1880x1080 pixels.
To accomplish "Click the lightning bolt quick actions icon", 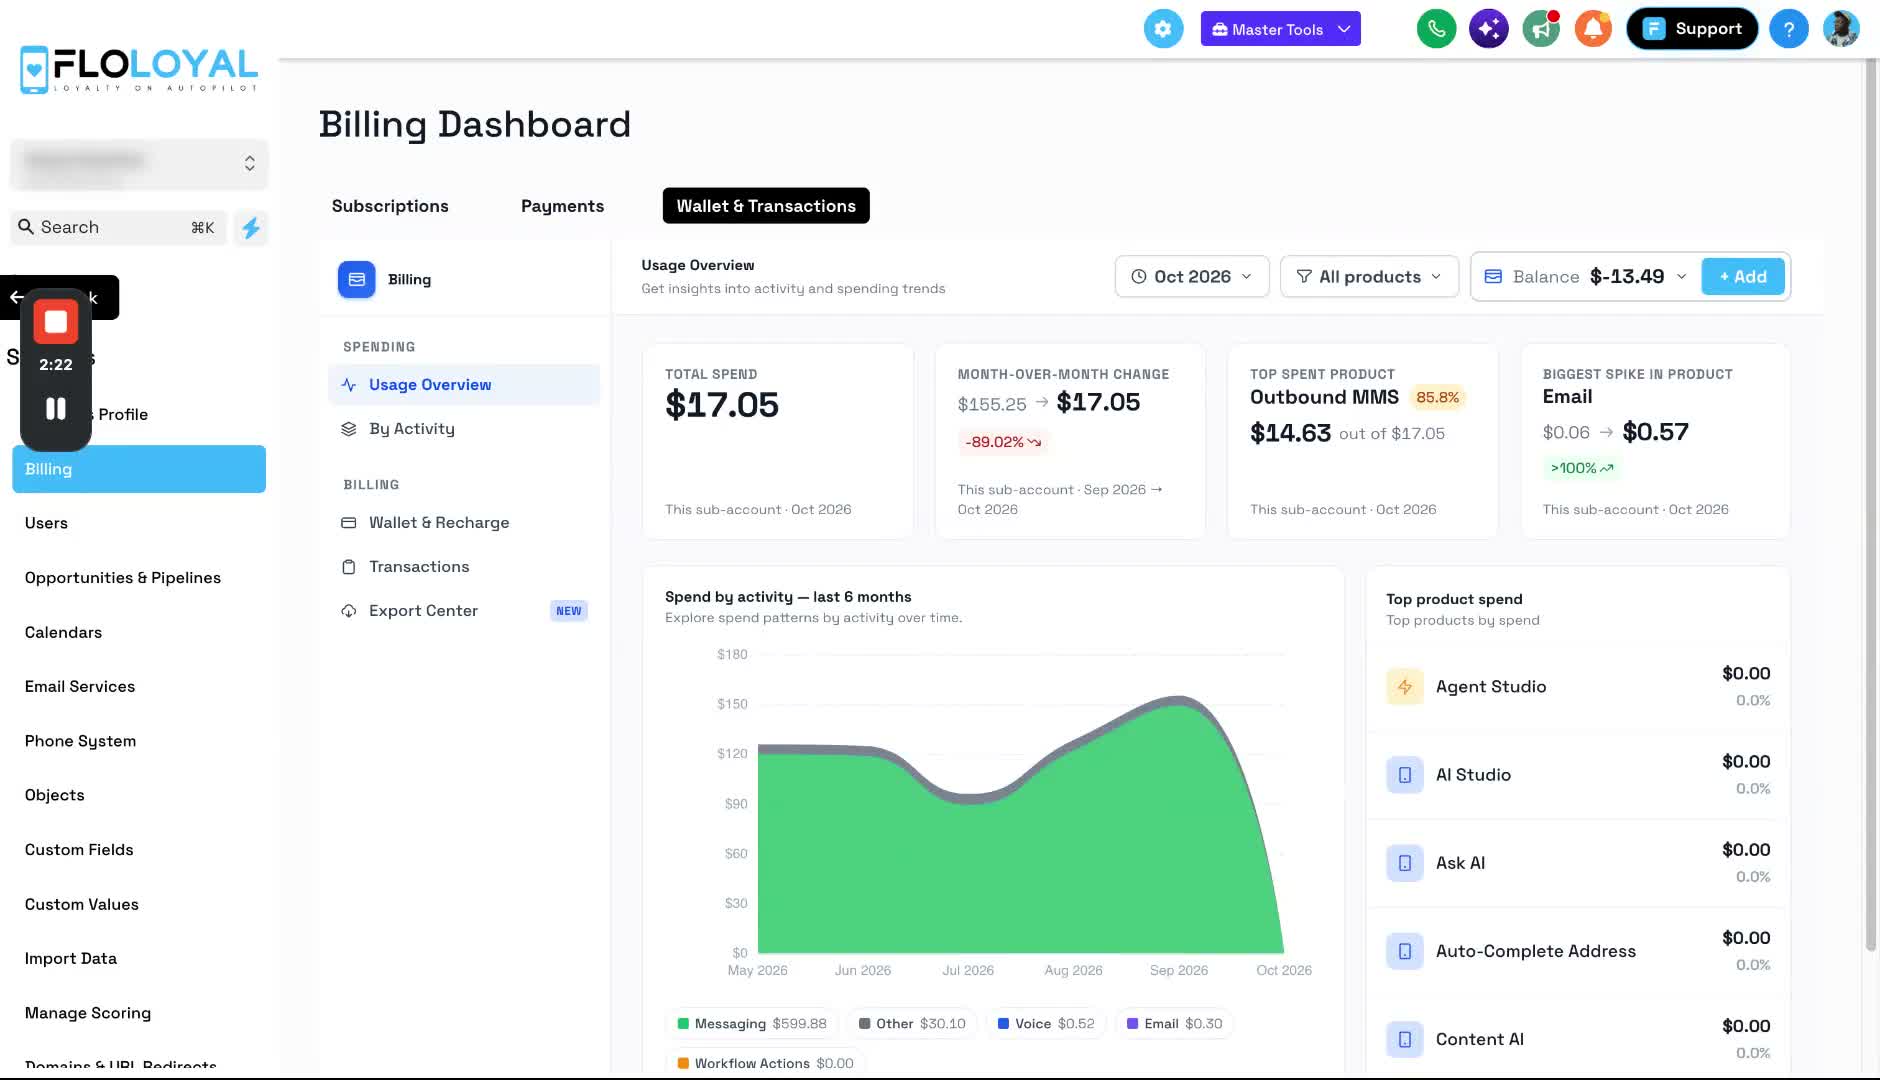I will 251,228.
